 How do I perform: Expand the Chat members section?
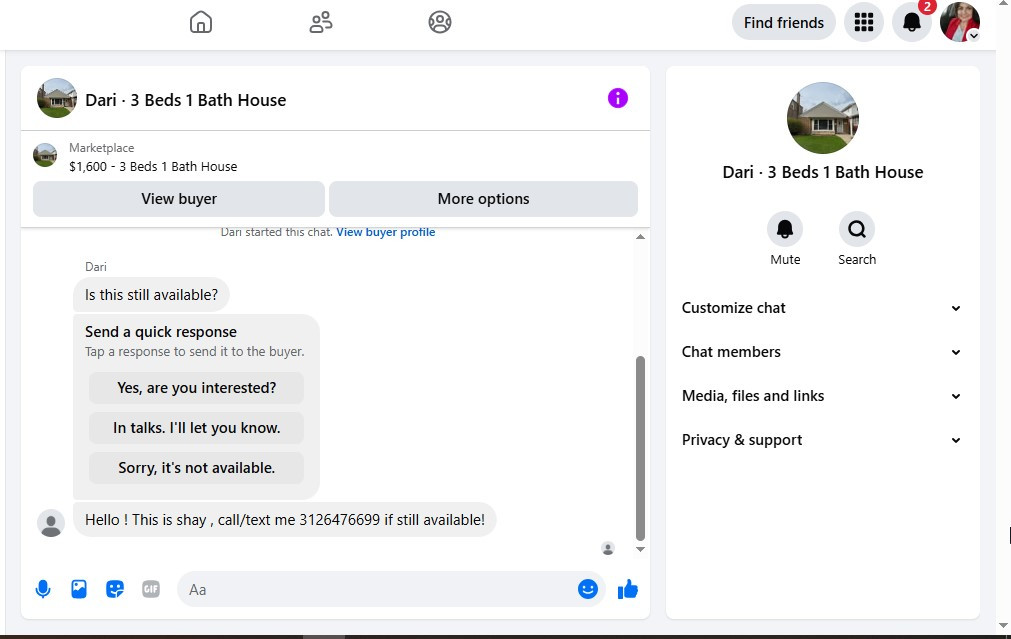pyautogui.click(x=822, y=351)
